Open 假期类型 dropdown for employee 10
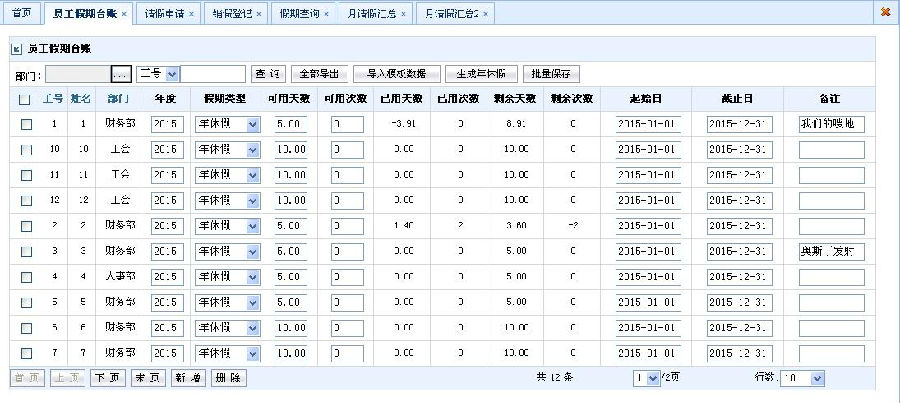The height and width of the screenshot is (403, 900). coord(253,150)
